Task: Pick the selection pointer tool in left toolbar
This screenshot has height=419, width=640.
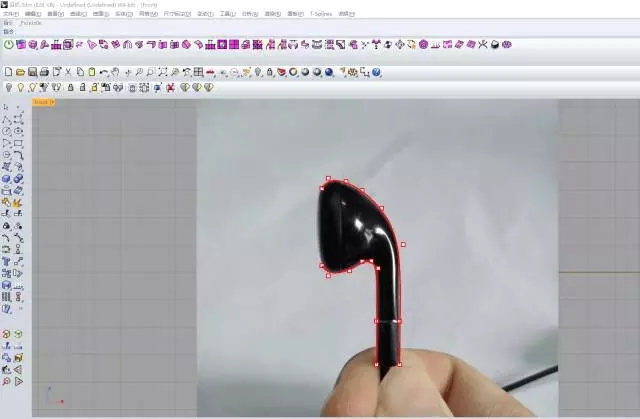Action: coord(6,107)
